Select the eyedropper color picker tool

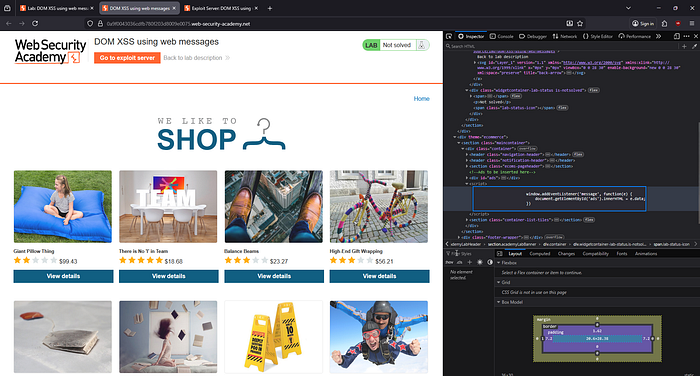[695, 46]
